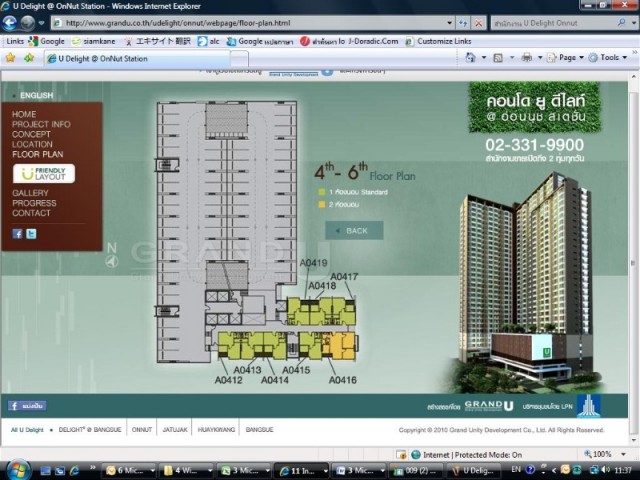Image resolution: width=640 pixels, height=480 pixels.
Task: Click the Windows Start orb
Action: [18, 469]
